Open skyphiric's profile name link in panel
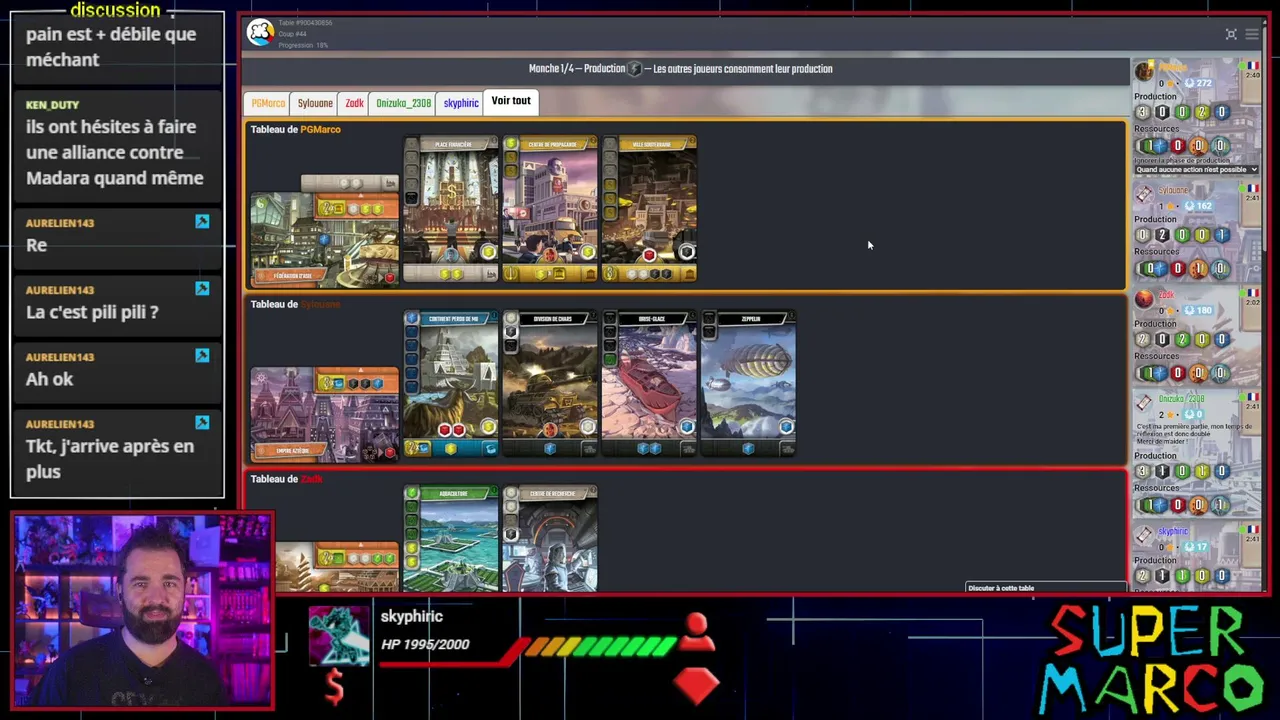 [1173, 531]
